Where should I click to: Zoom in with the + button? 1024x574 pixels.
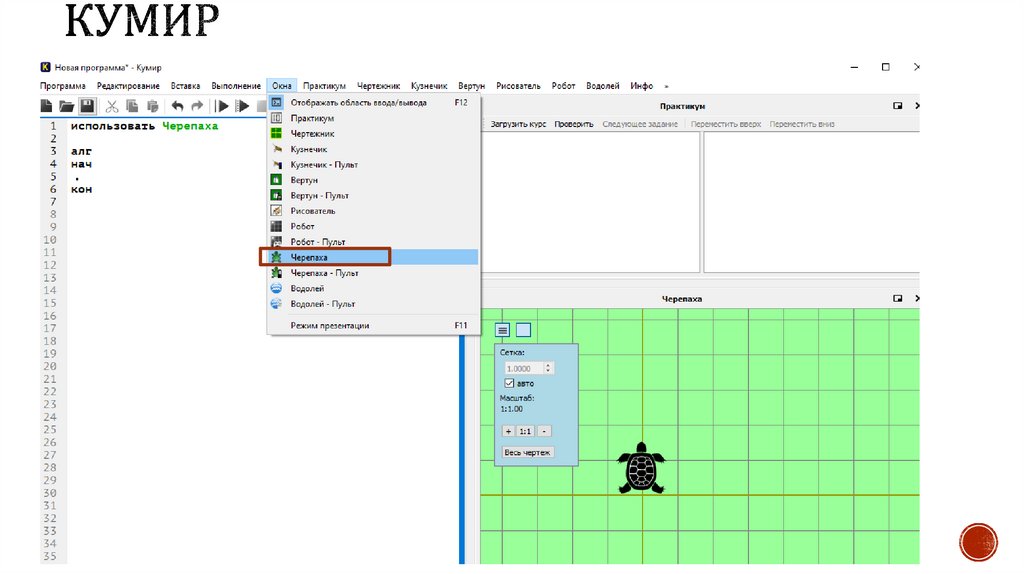tap(508, 431)
